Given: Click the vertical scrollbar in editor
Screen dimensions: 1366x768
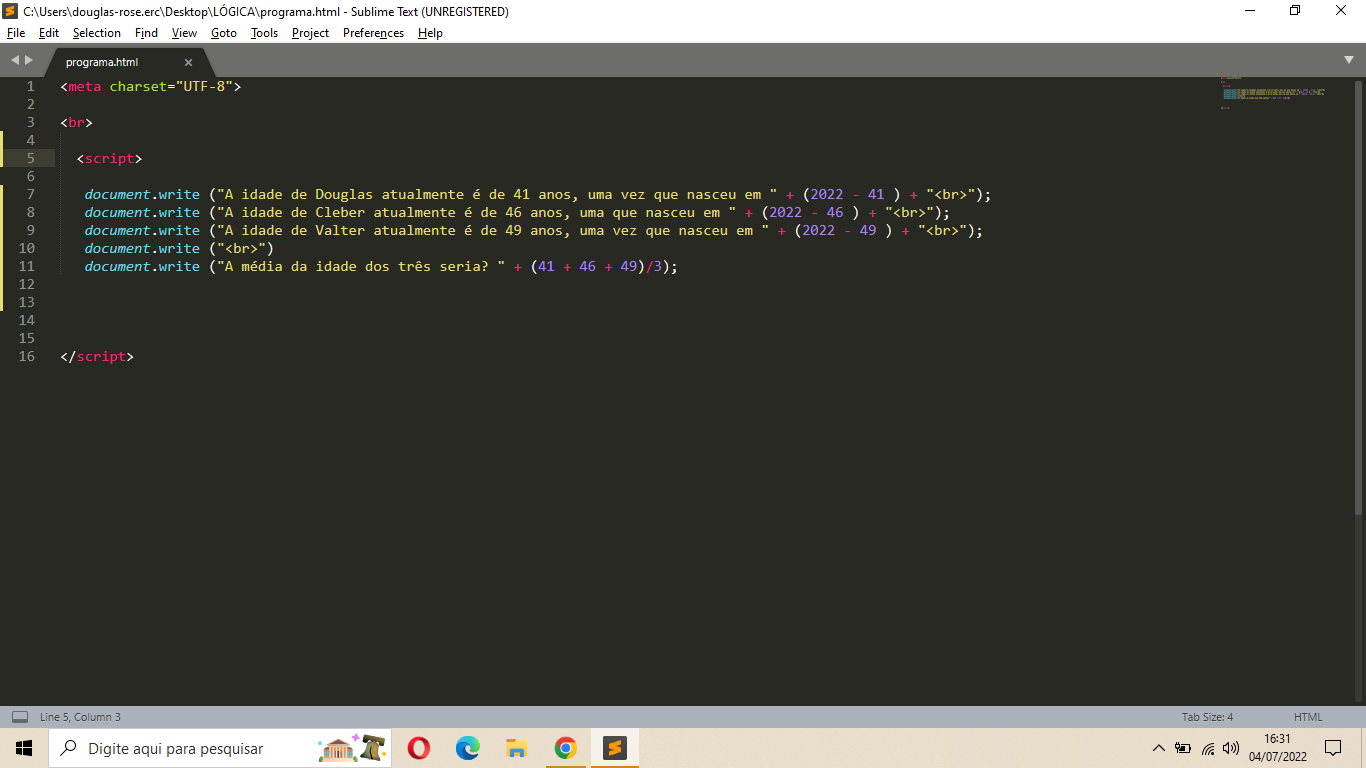Looking at the screenshot, I should coord(1358,300).
